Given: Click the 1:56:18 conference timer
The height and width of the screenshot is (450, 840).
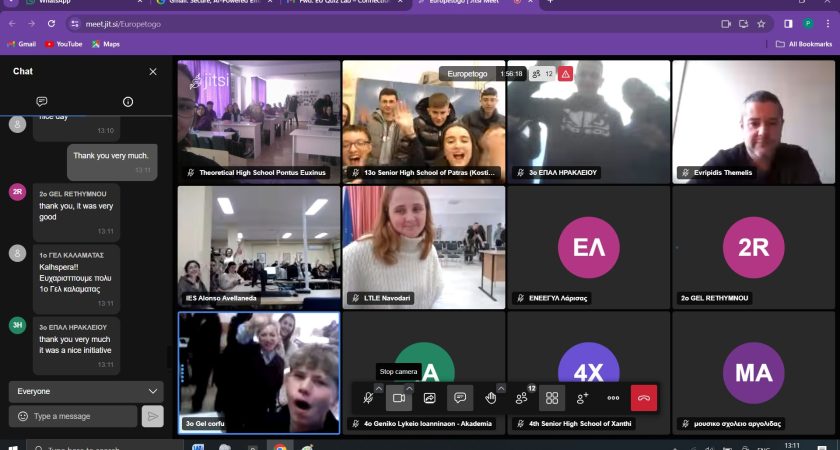Looking at the screenshot, I should [511, 74].
